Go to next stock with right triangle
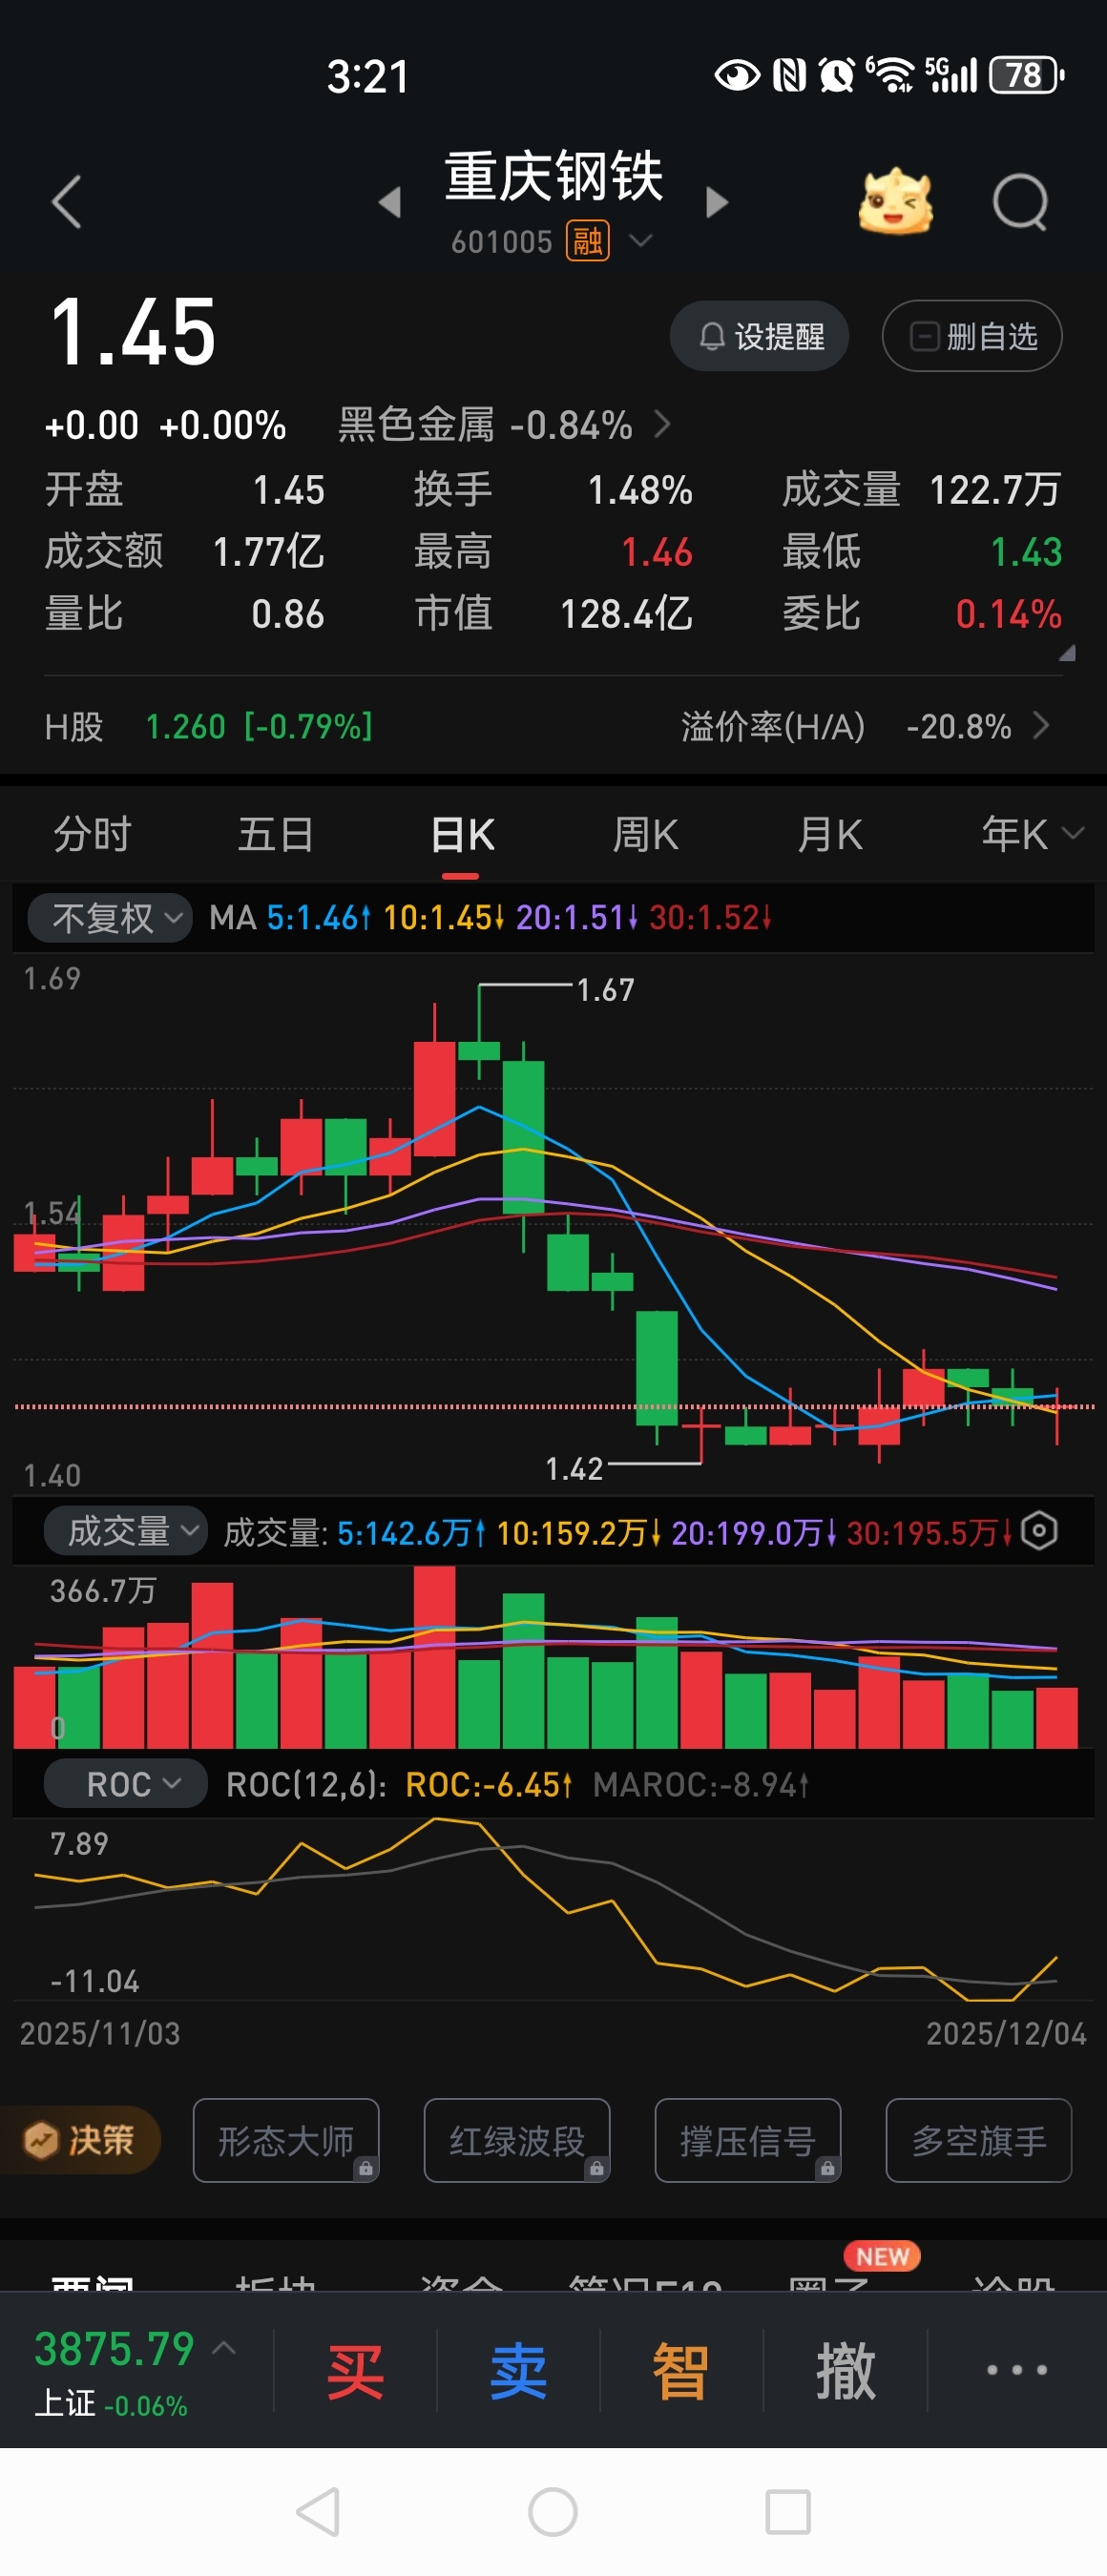The height and width of the screenshot is (2576, 1107). tap(716, 202)
